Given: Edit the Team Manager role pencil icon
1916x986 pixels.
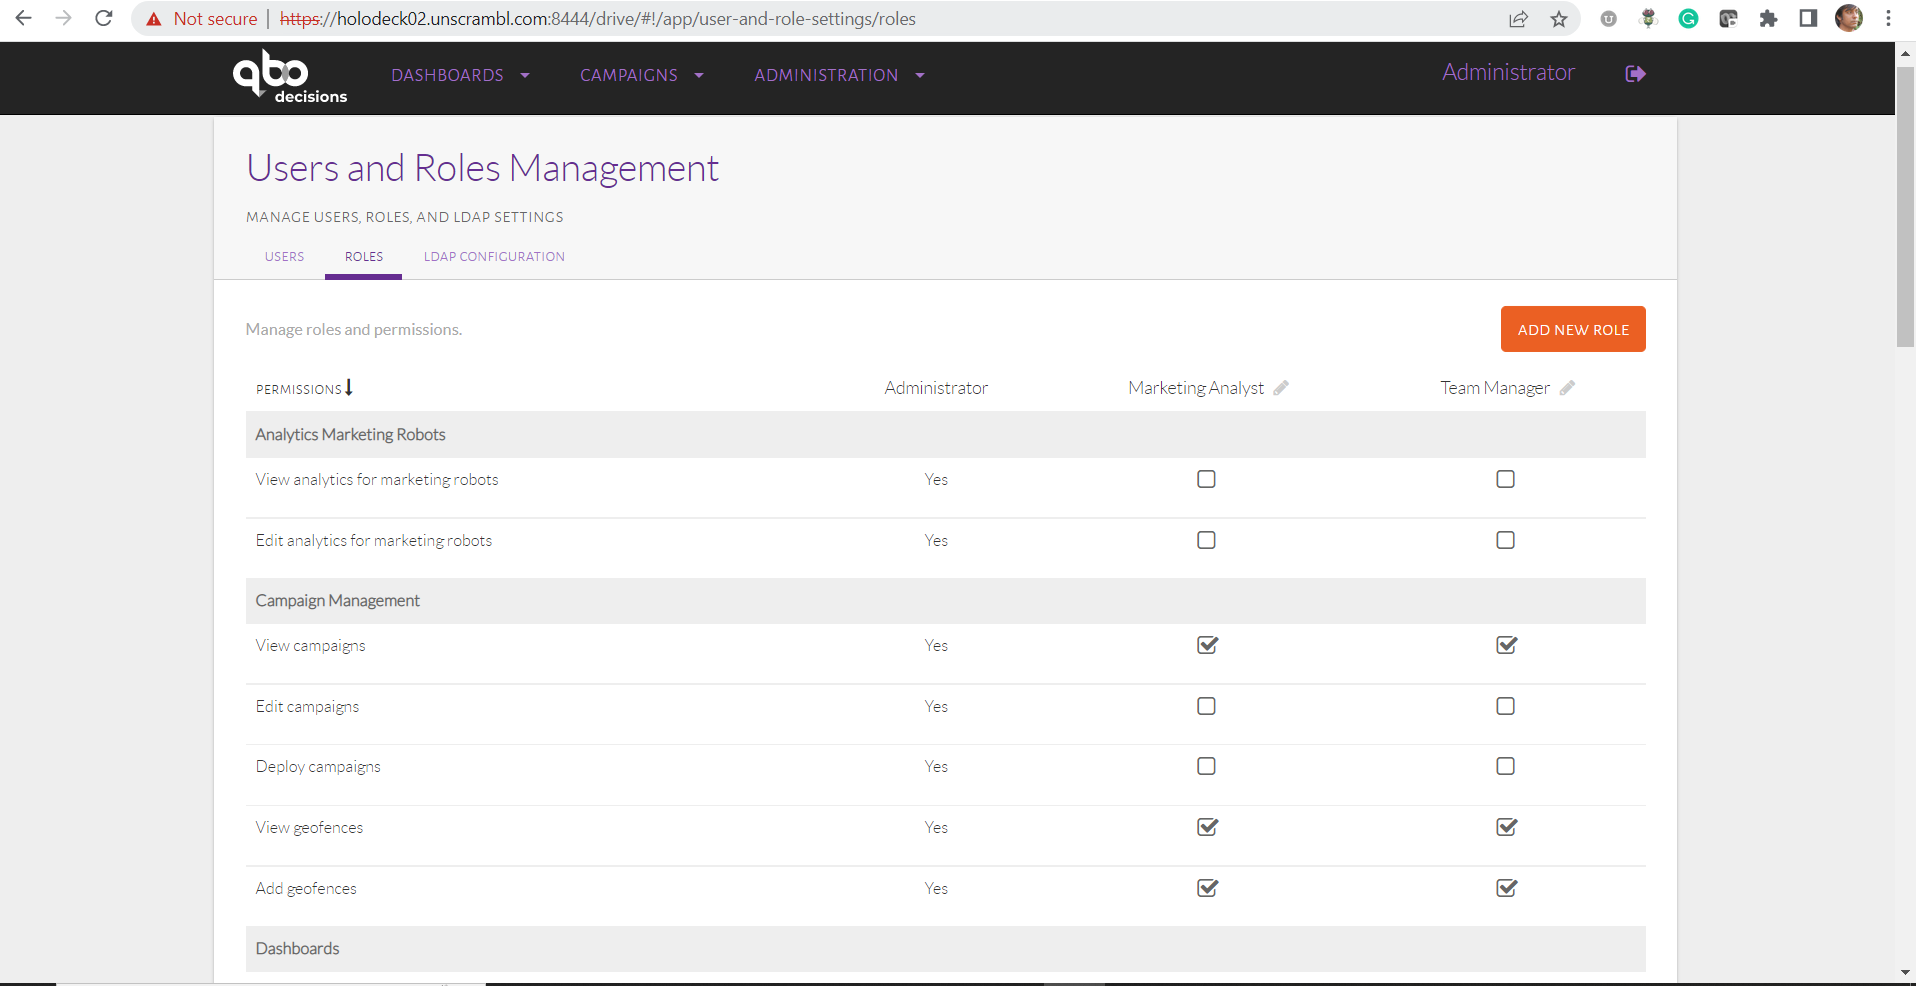Looking at the screenshot, I should coord(1567,388).
